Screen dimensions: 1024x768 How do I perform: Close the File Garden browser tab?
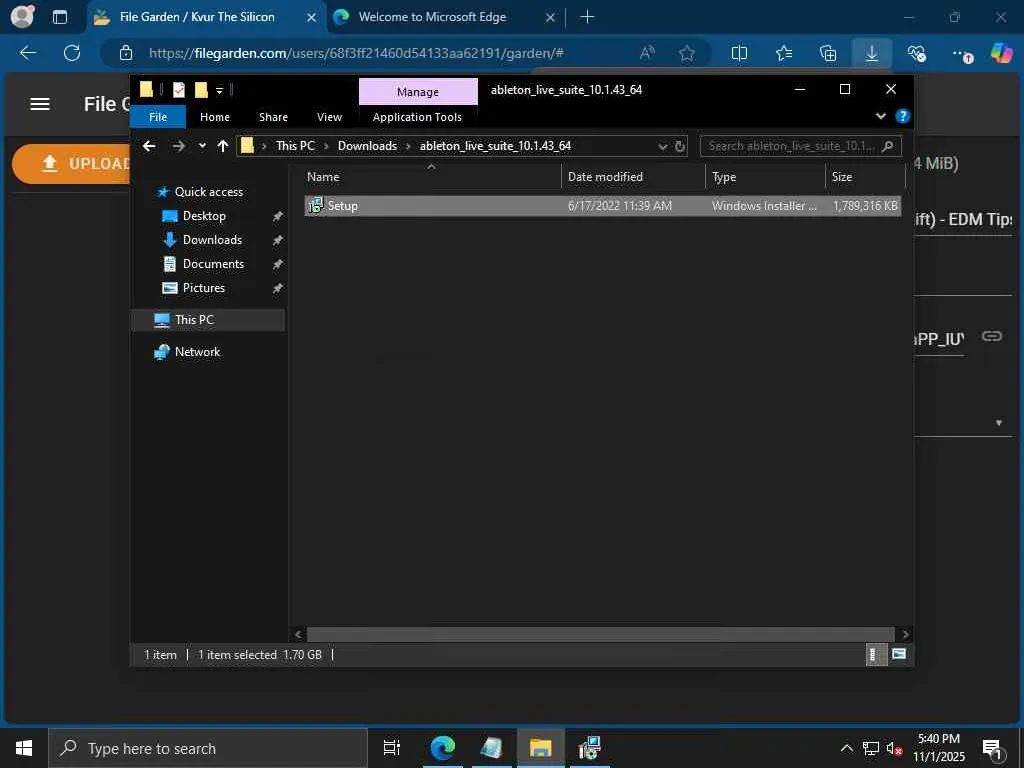click(x=312, y=18)
